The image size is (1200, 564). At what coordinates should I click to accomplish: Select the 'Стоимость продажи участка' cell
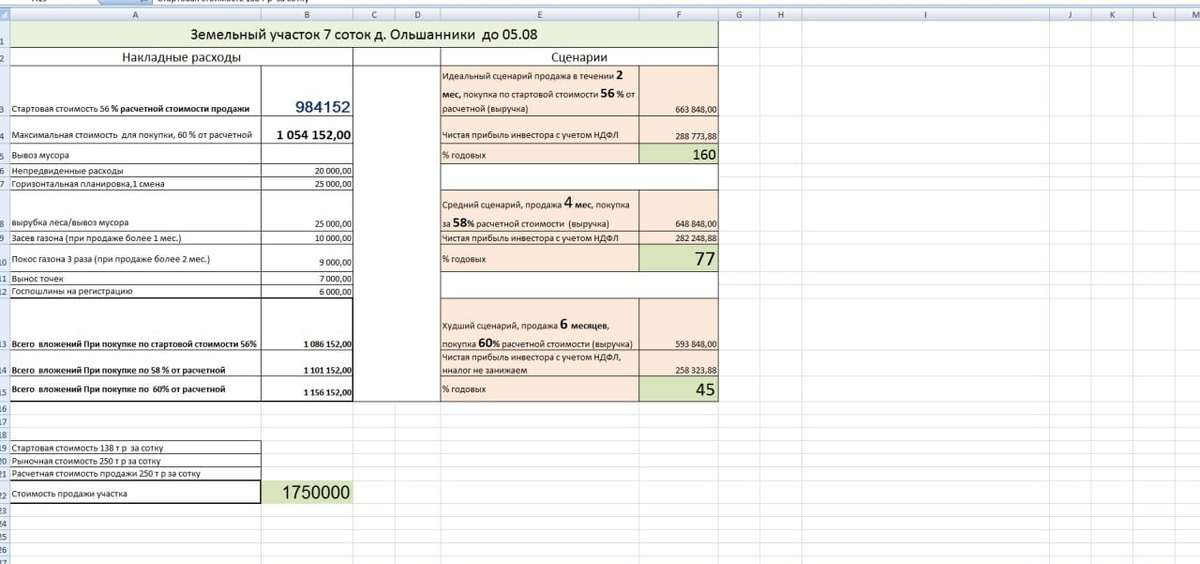[x=135, y=493]
